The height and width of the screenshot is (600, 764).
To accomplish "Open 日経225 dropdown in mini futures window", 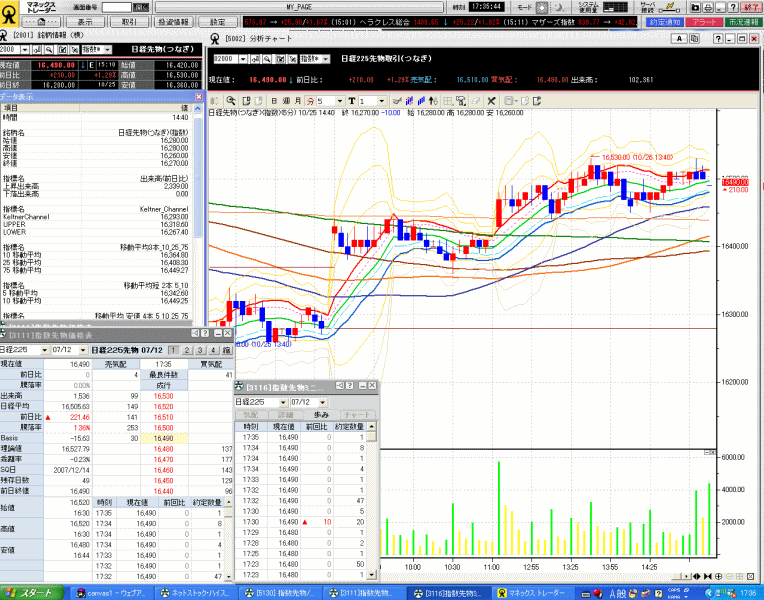I will click(x=283, y=403).
